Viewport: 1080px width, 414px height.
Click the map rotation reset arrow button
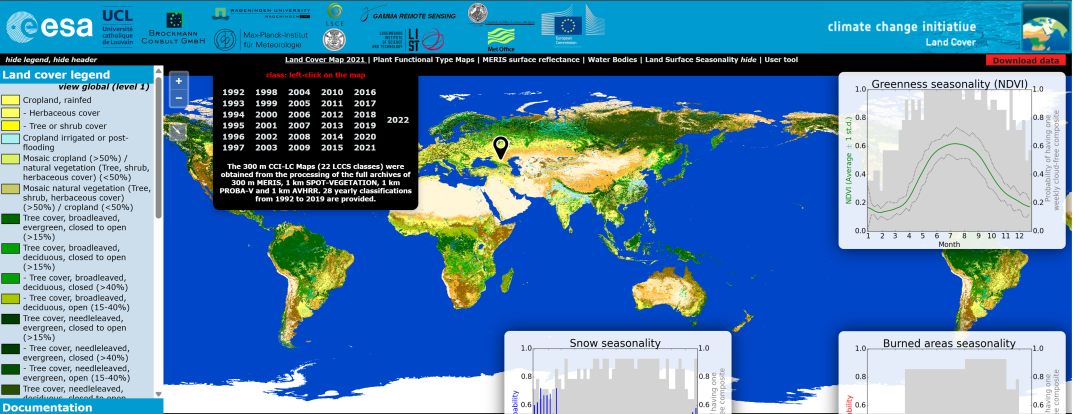[178, 131]
